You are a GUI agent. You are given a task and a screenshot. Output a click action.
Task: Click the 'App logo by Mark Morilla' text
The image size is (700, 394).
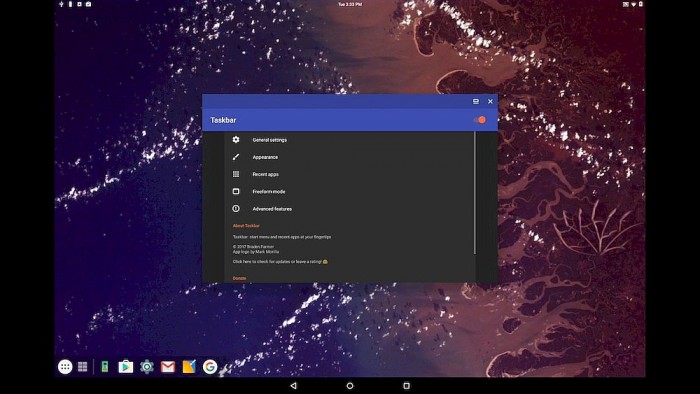coord(256,252)
